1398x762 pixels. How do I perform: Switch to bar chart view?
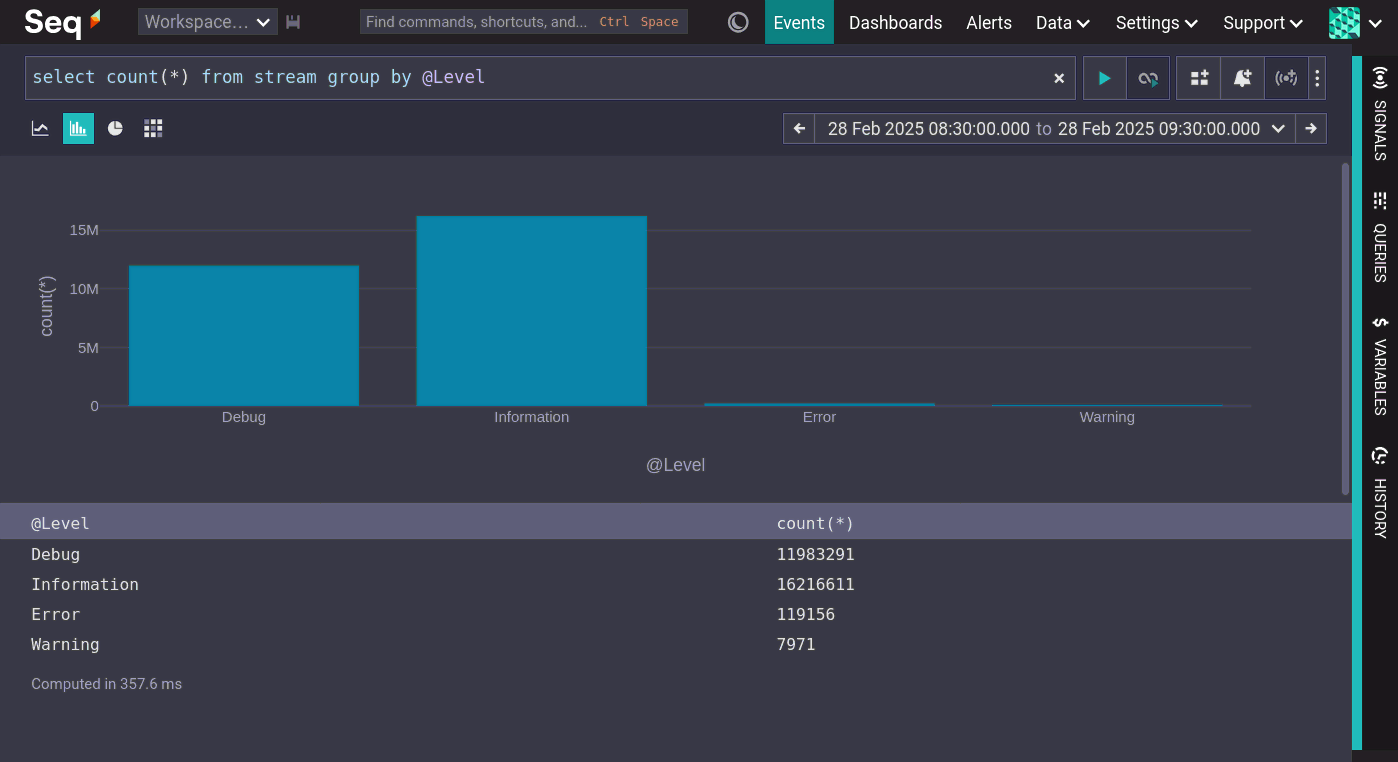[78, 128]
